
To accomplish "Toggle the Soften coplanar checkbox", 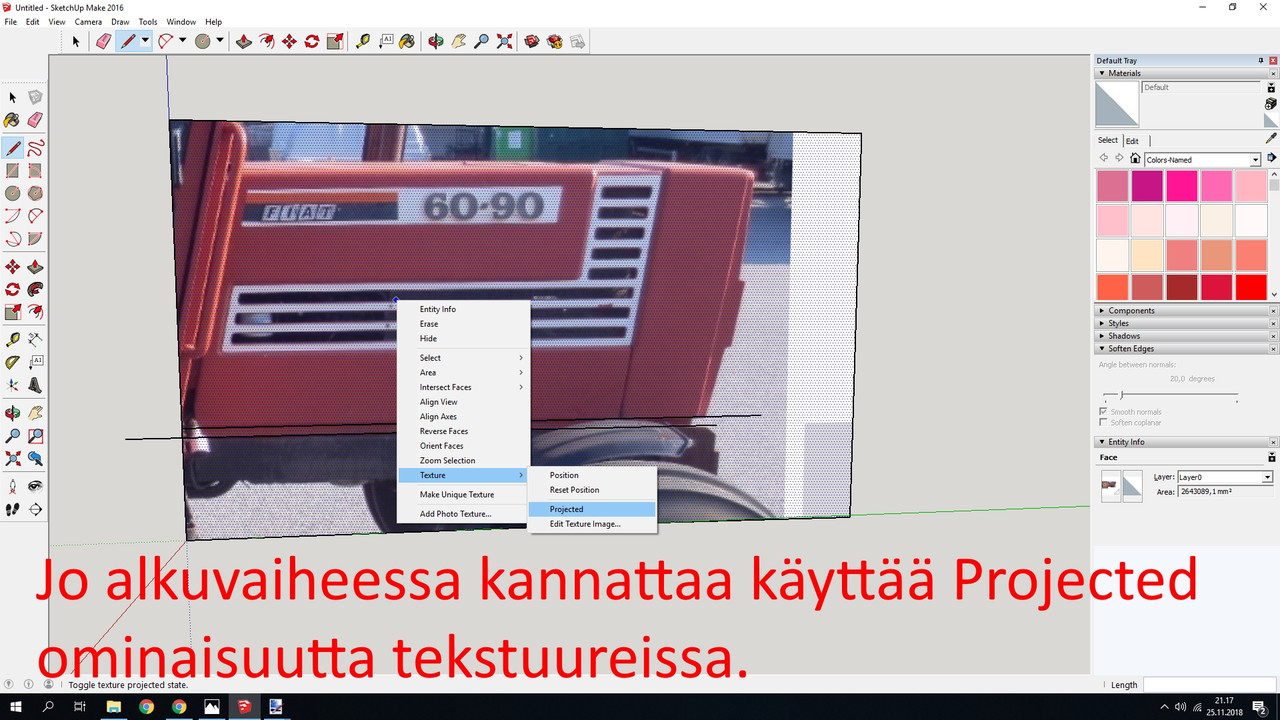I will coord(1103,422).
